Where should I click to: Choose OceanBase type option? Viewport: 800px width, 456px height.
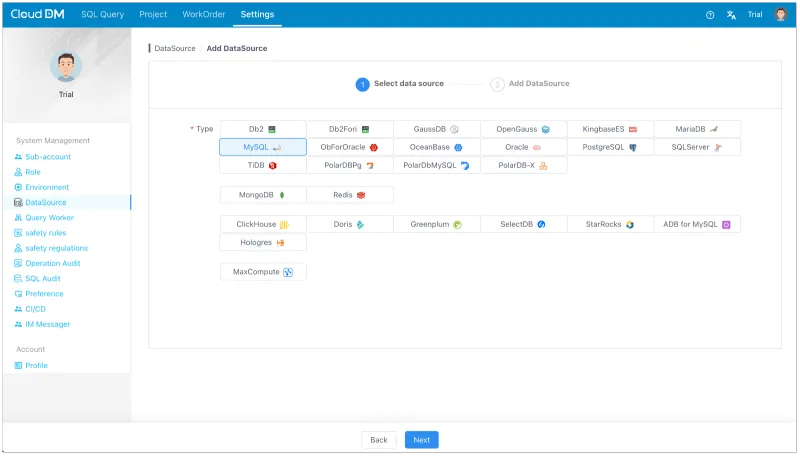coord(437,147)
